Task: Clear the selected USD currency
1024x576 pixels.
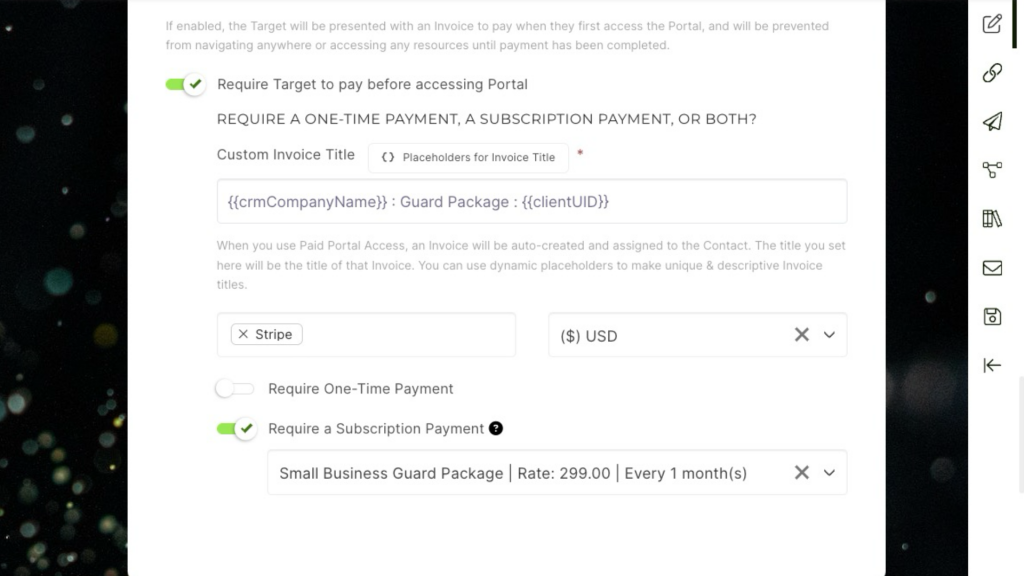Action: pyautogui.click(x=801, y=335)
